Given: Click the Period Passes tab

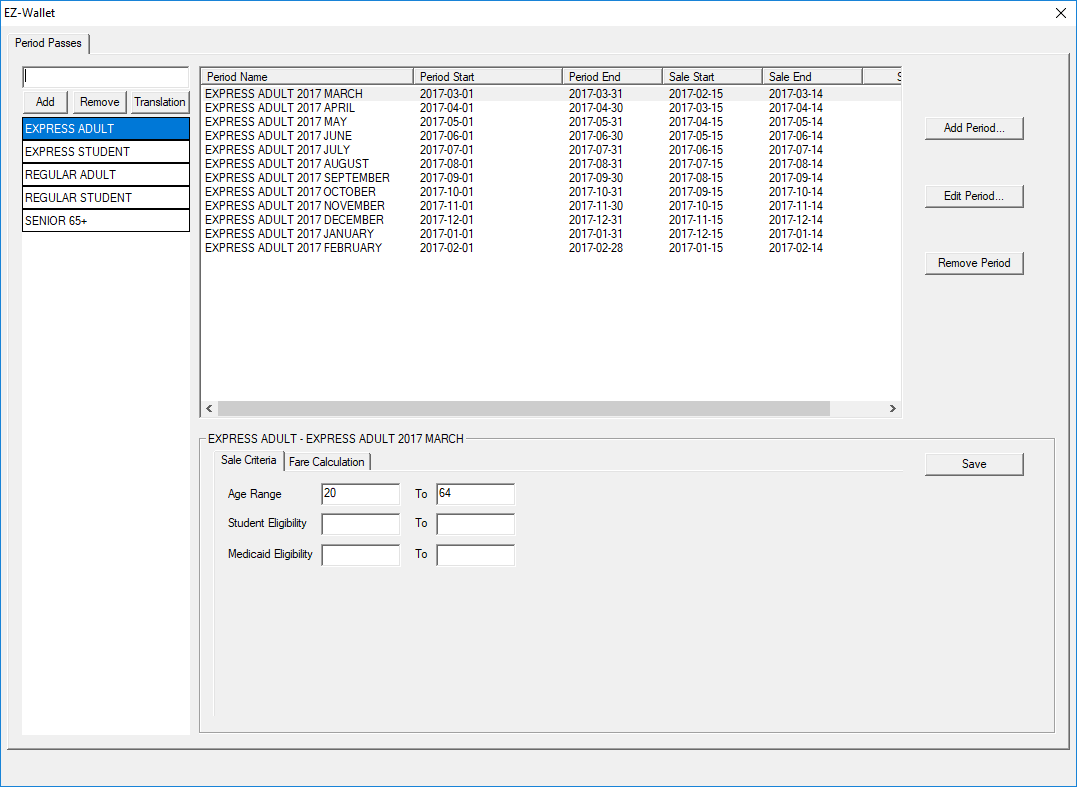Looking at the screenshot, I should pyautogui.click(x=48, y=43).
